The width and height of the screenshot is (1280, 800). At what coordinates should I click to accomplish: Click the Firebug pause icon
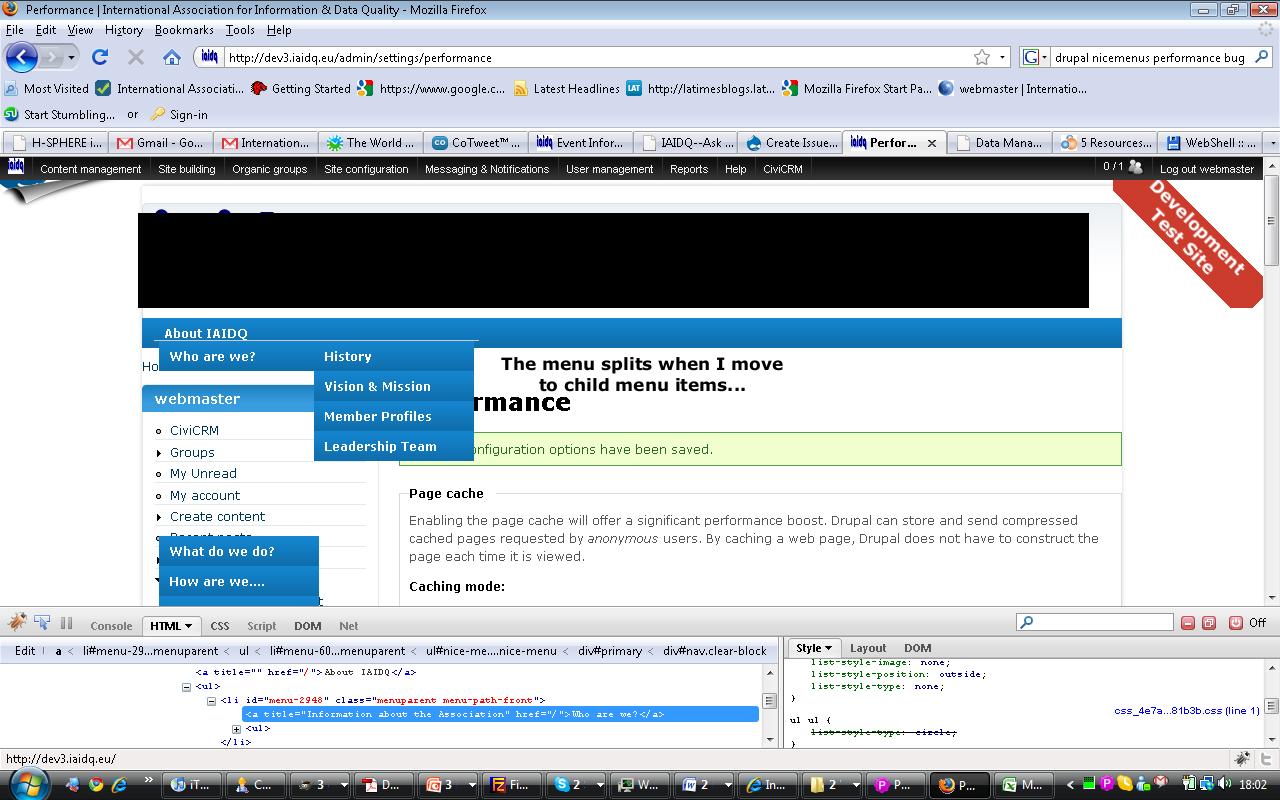pyautogui.click(x=67, y=623)
